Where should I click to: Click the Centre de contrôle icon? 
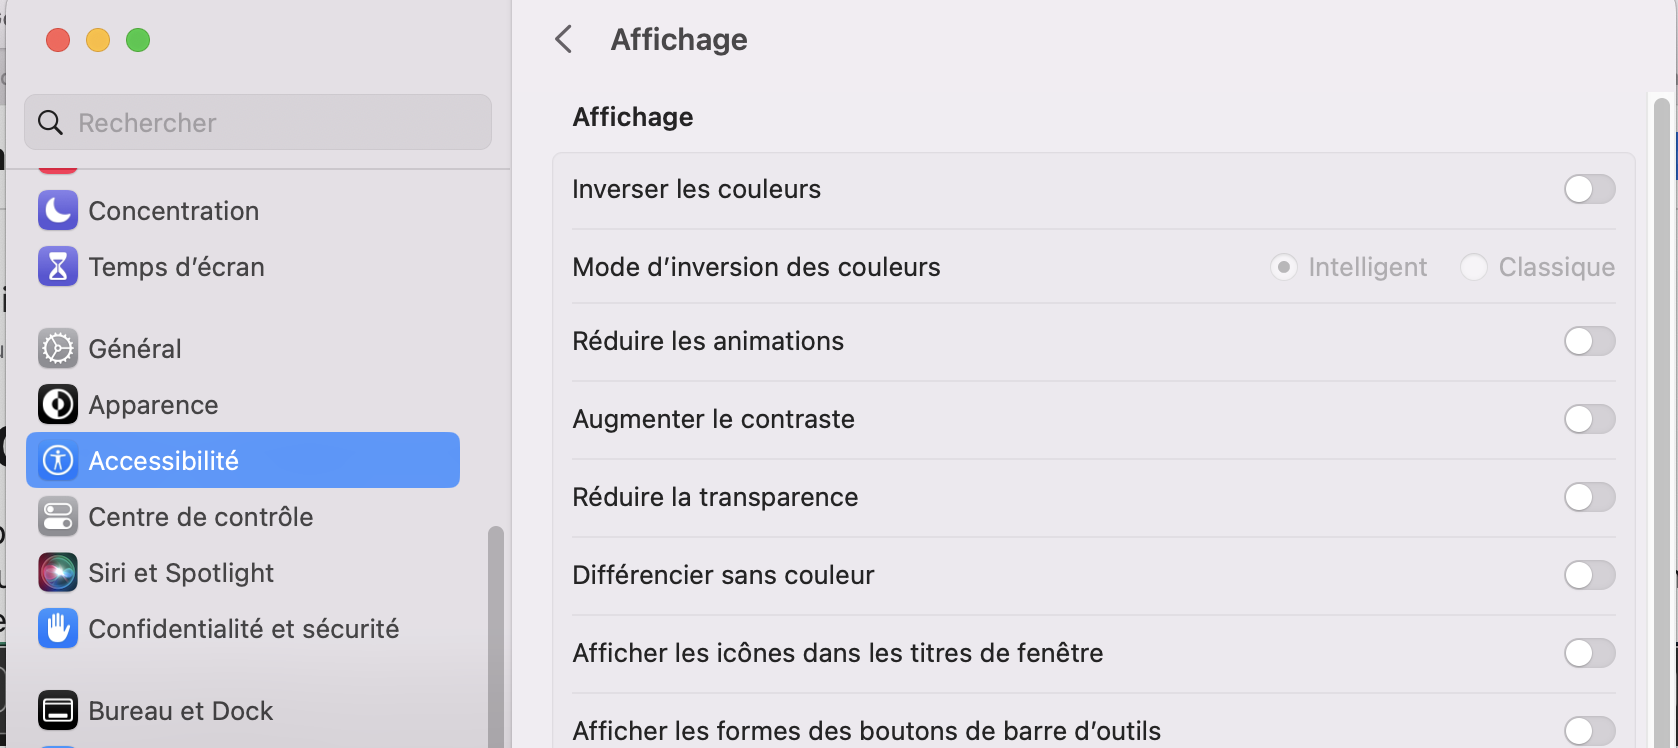(58, 517)
